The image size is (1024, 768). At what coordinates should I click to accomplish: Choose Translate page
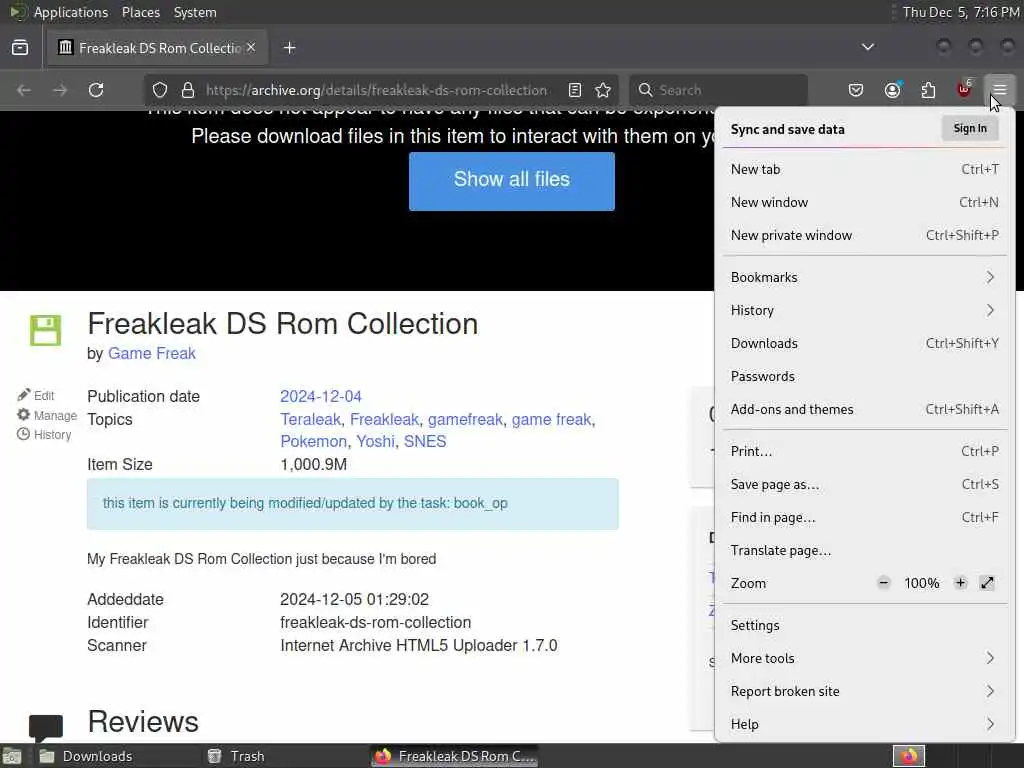pos(865,551)
